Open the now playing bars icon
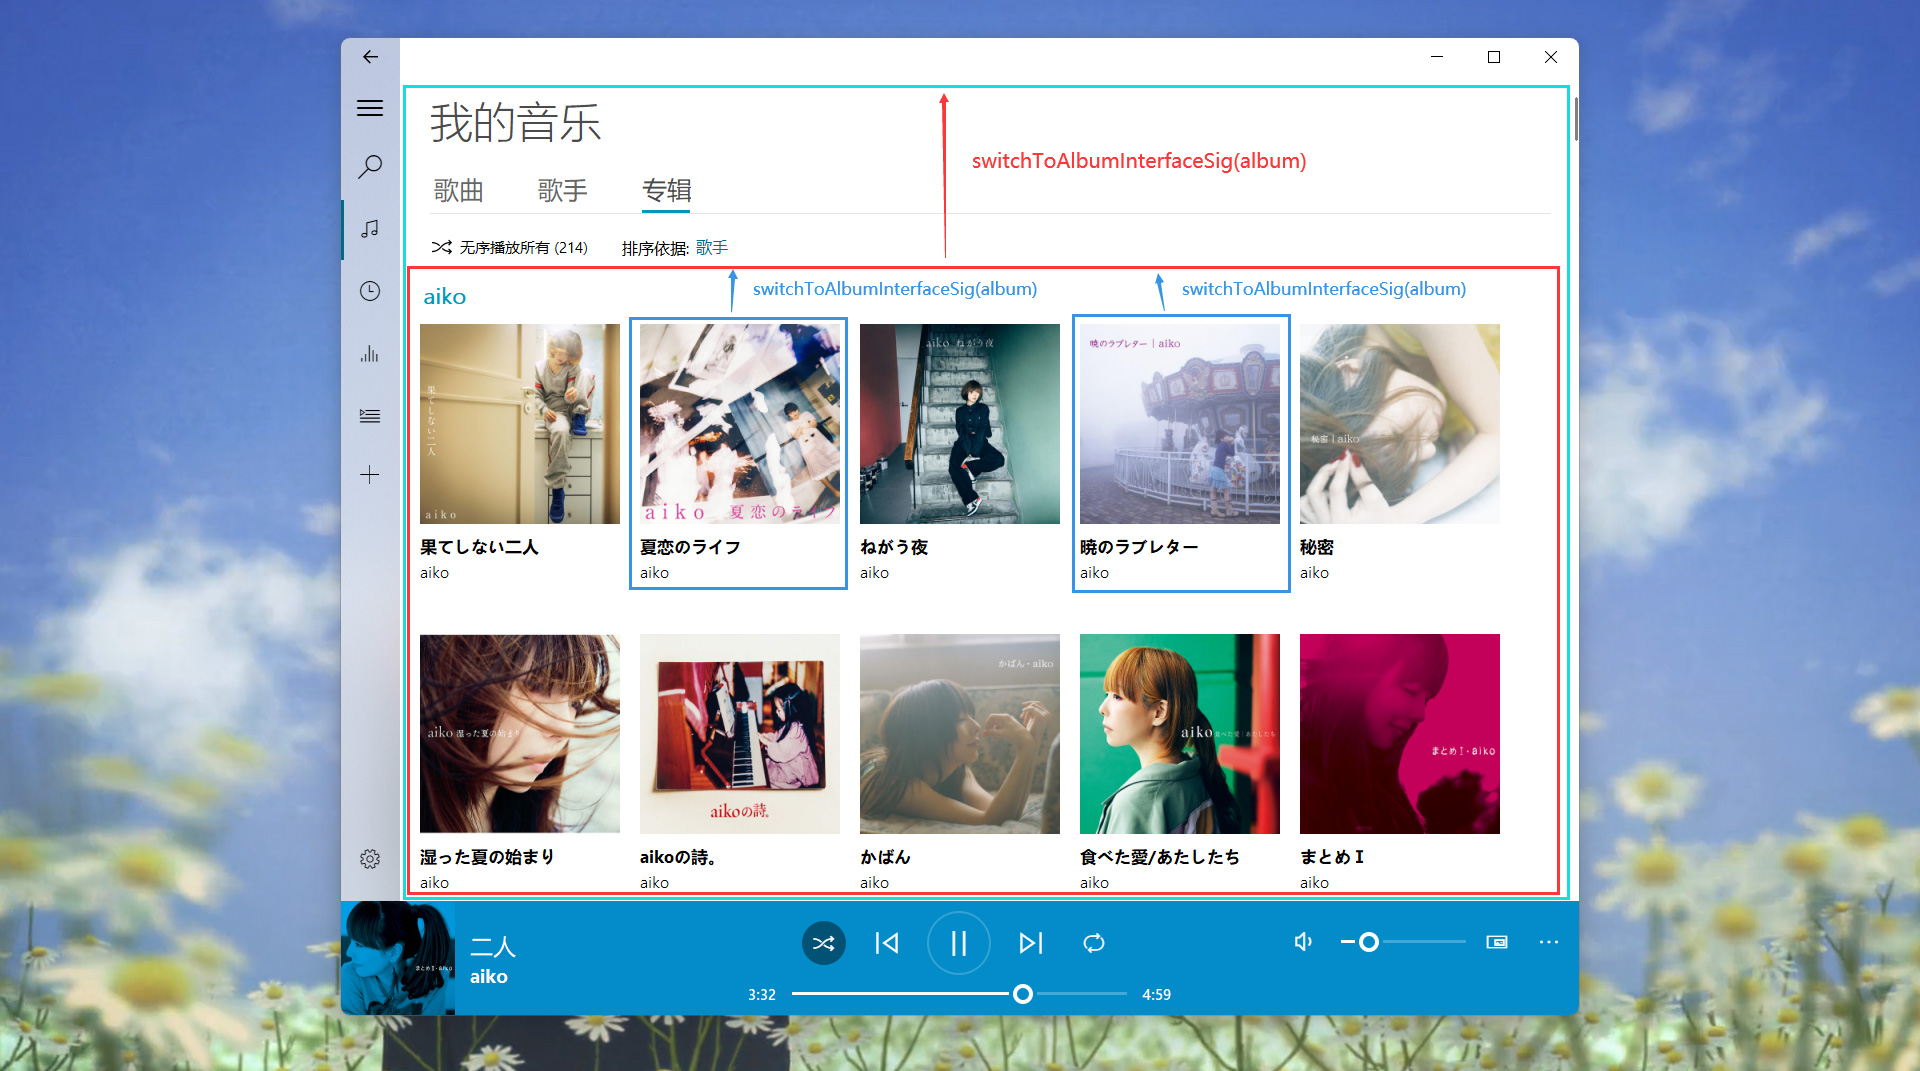Screen dimensions: 1920x1071 [x=370, y=353]
